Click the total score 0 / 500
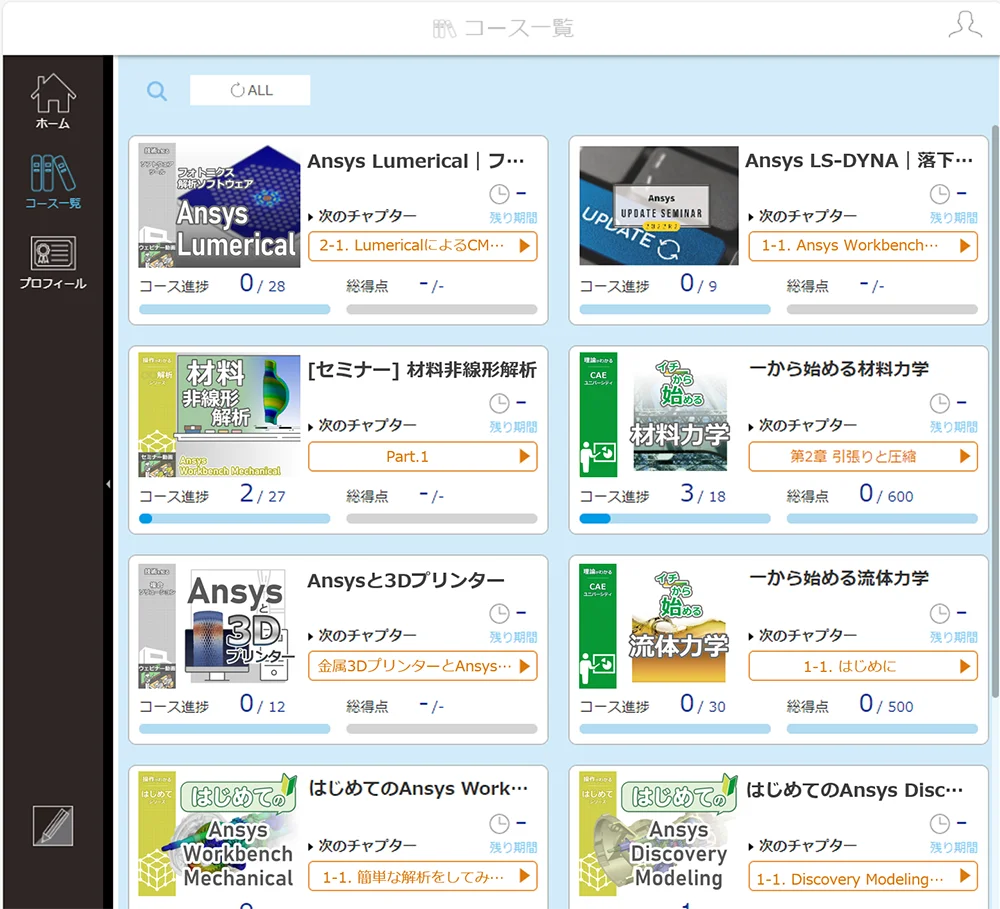 tap(886, 704)
